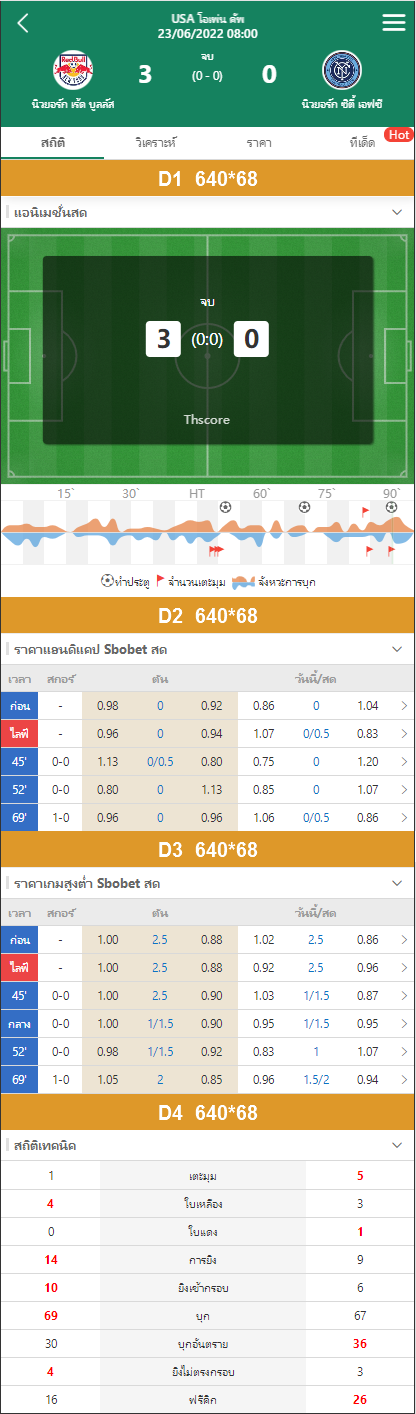Open the arrow on the over/under ก่อน row
Image resolution: width=416 pixels, height=1414 pixels.
[x=404, y=940]
